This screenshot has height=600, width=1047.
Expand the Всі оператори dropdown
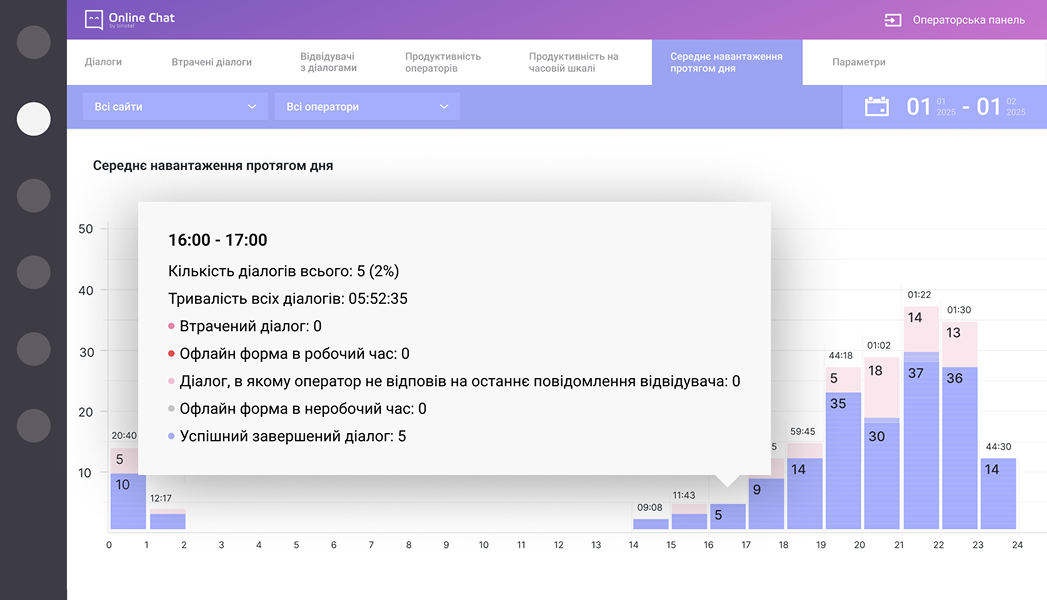click(367, 107)
